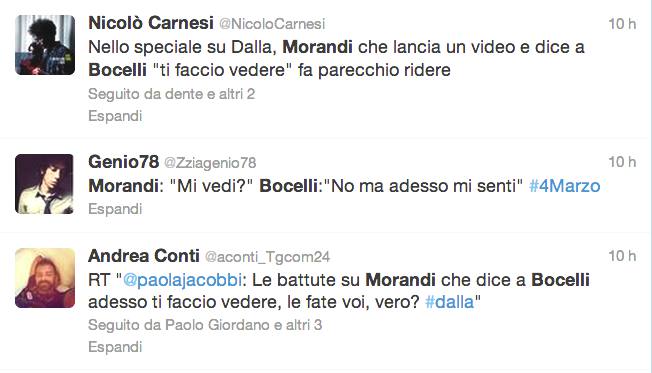Open the #dalla hashtag
Viewport: 652px width, 373px height.
(449, 302)
